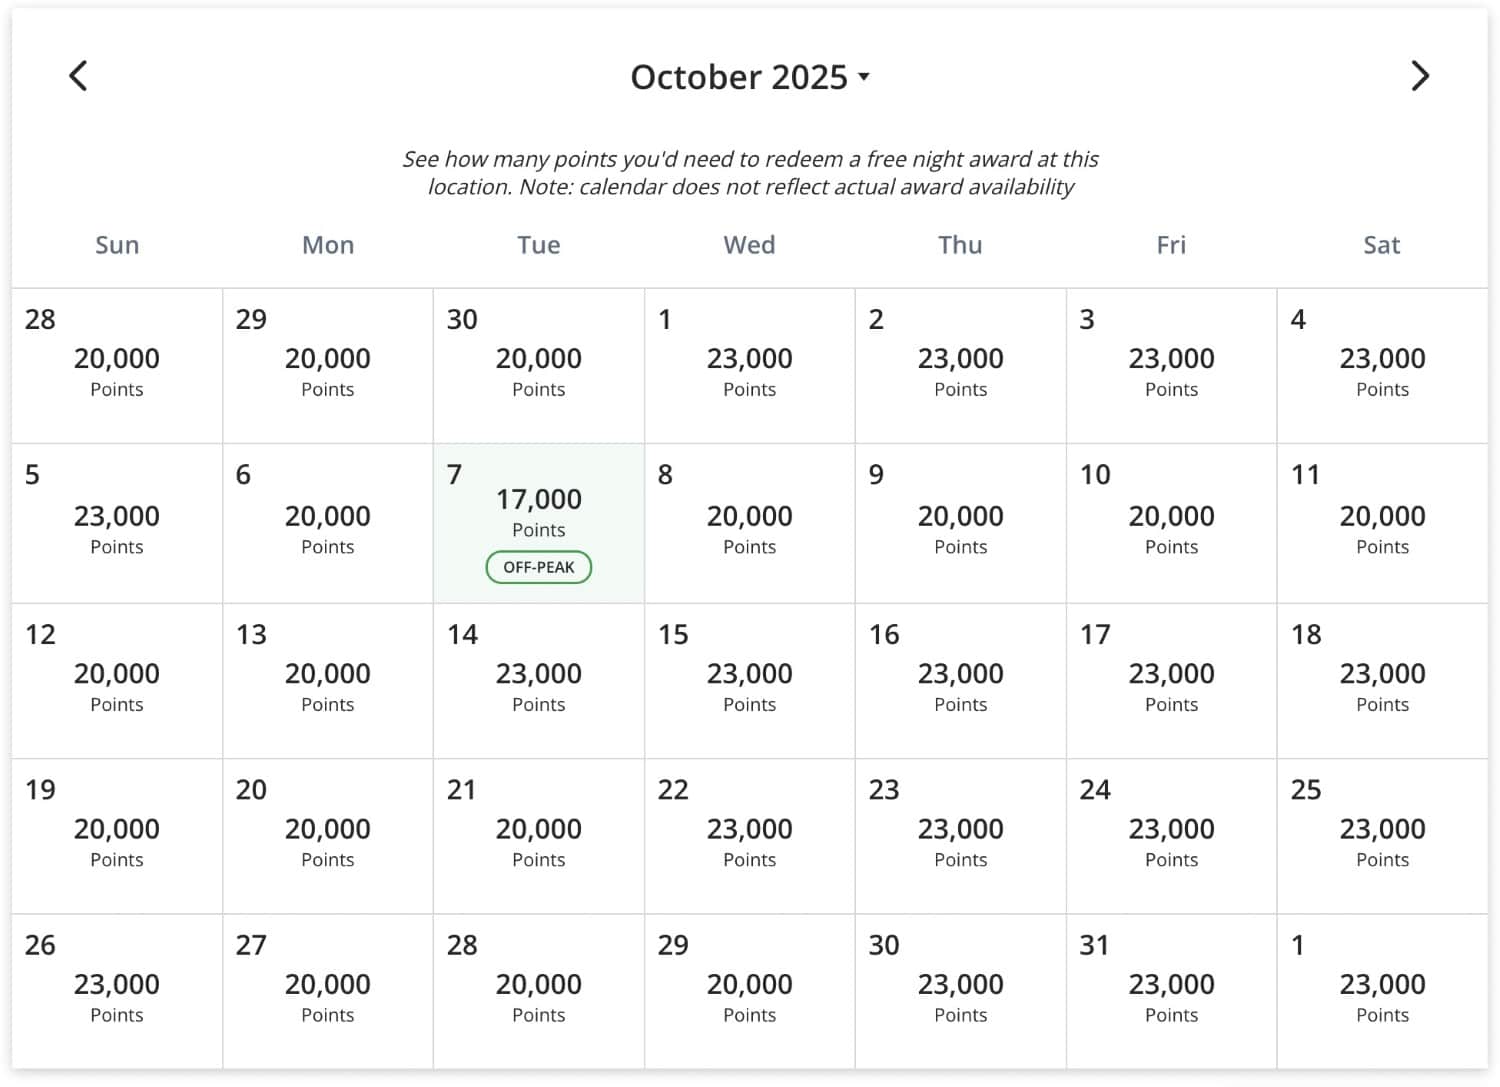Select October 31 on the calendar

click(x=1171, y=990)
